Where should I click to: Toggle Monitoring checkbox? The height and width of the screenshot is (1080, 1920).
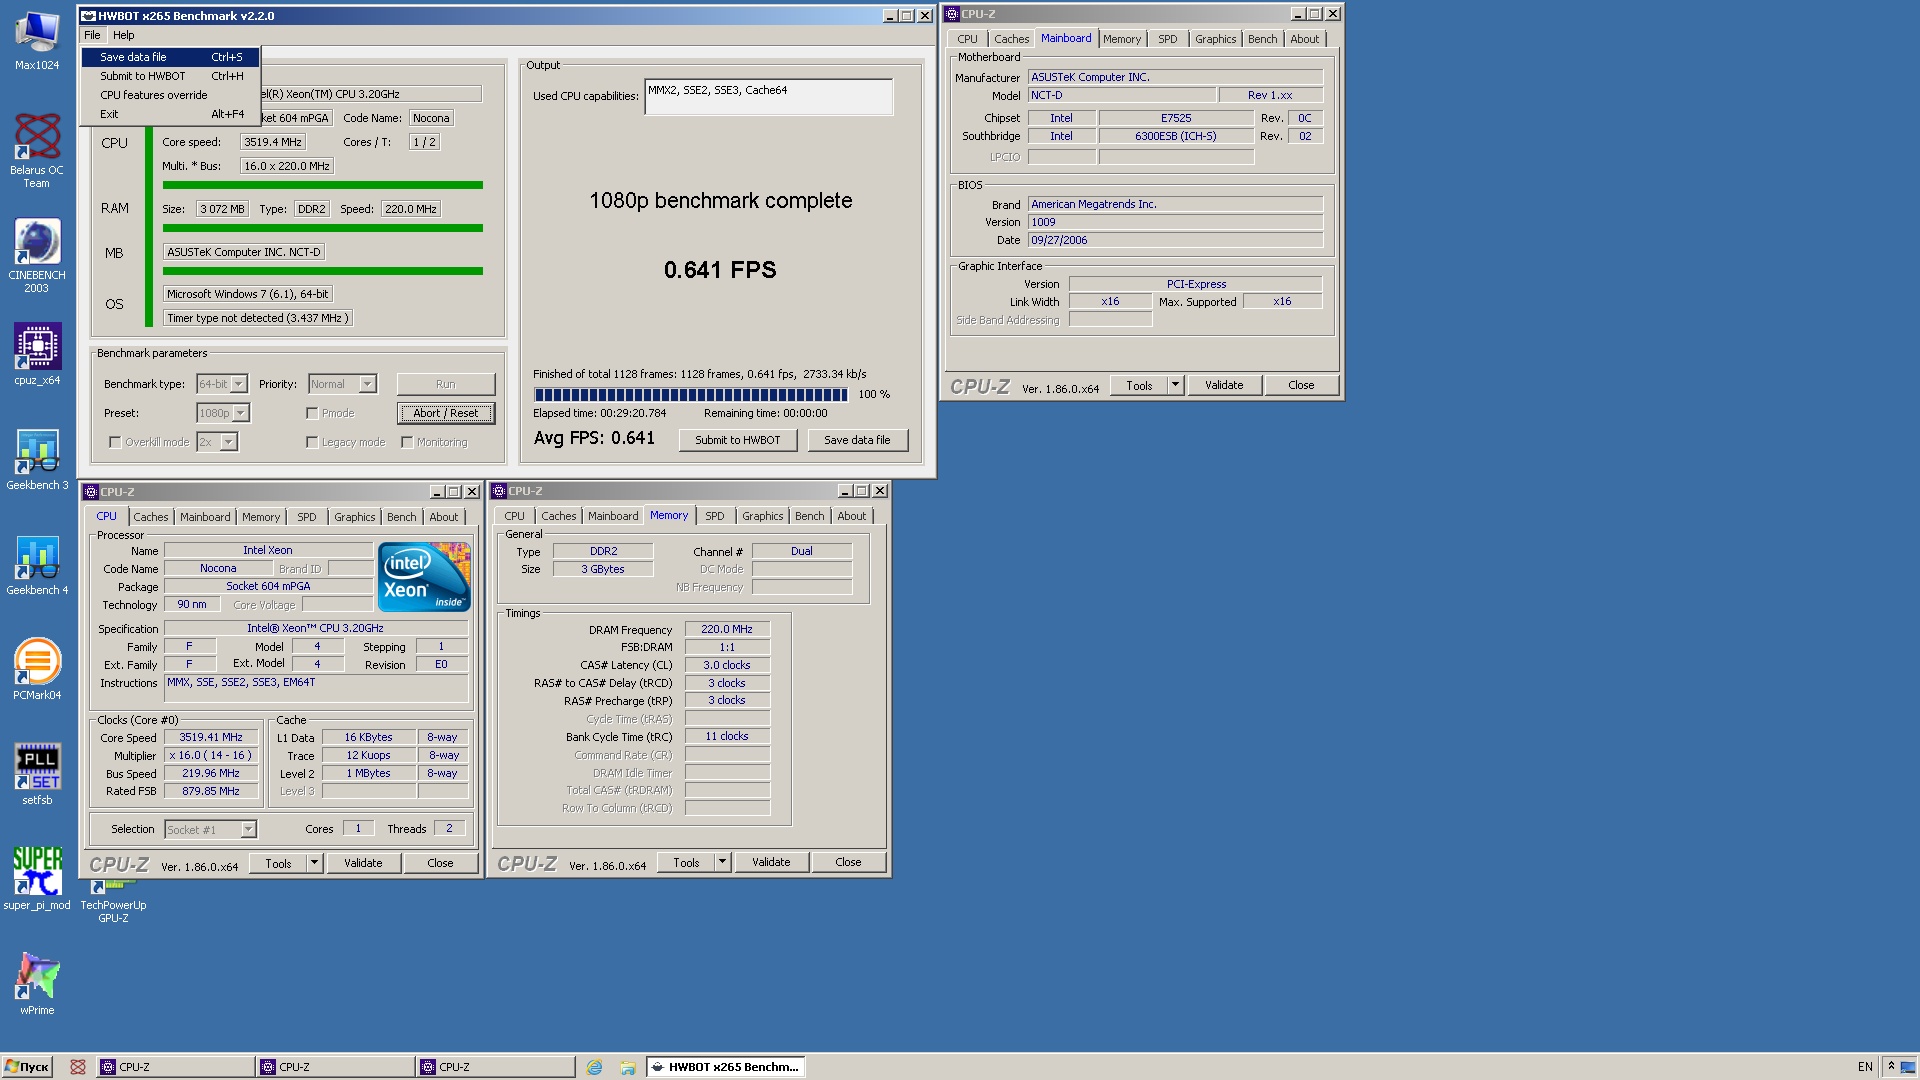(407, 442)
